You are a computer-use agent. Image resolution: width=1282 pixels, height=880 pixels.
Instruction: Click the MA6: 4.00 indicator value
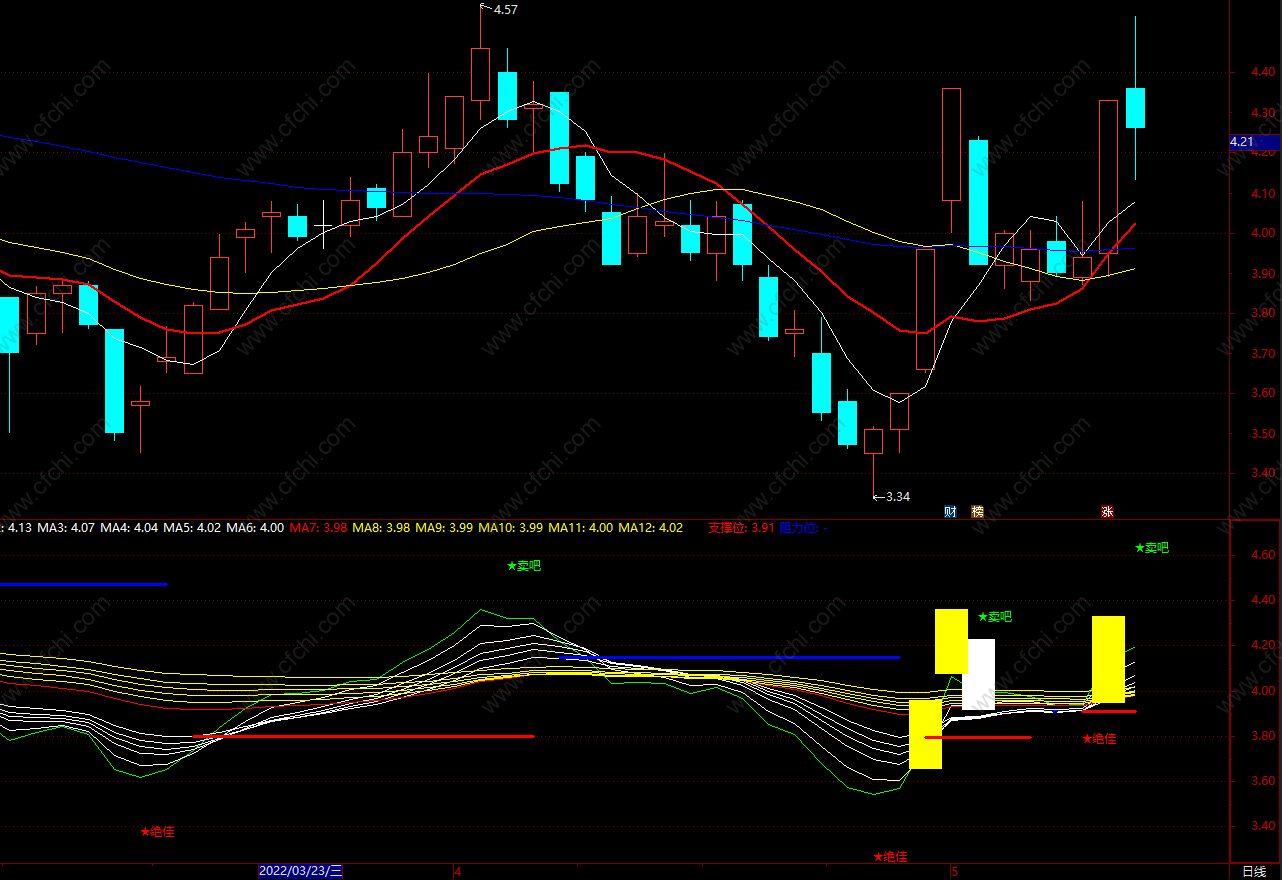click(x=255, y=527)
